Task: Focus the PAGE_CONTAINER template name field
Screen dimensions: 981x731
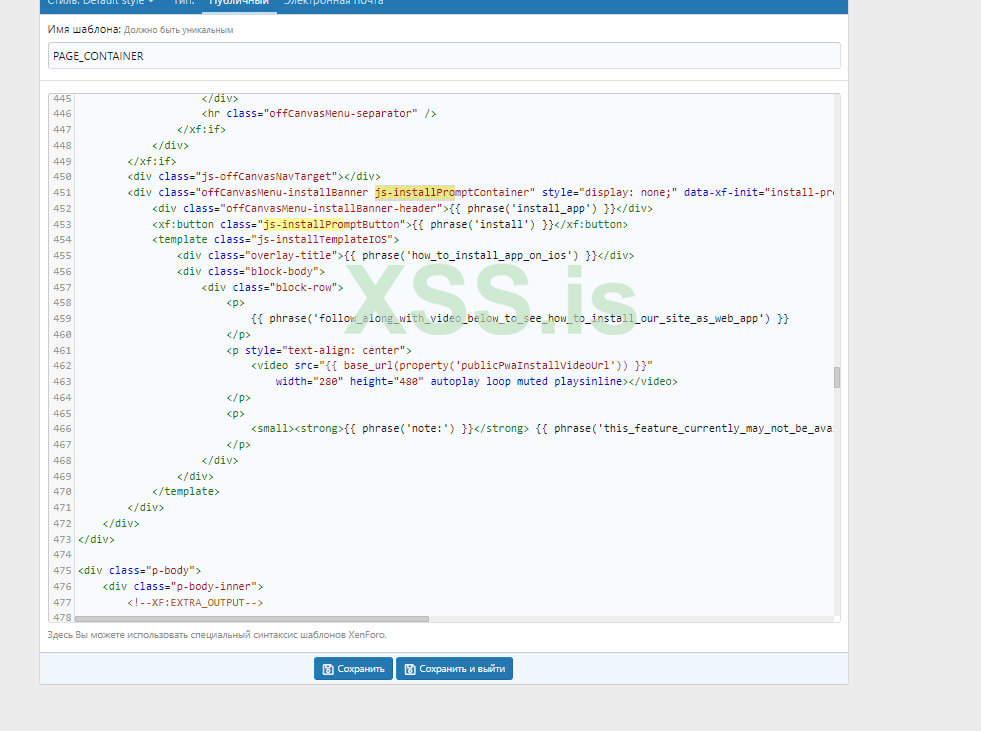Action: click(x=444, y=56)
